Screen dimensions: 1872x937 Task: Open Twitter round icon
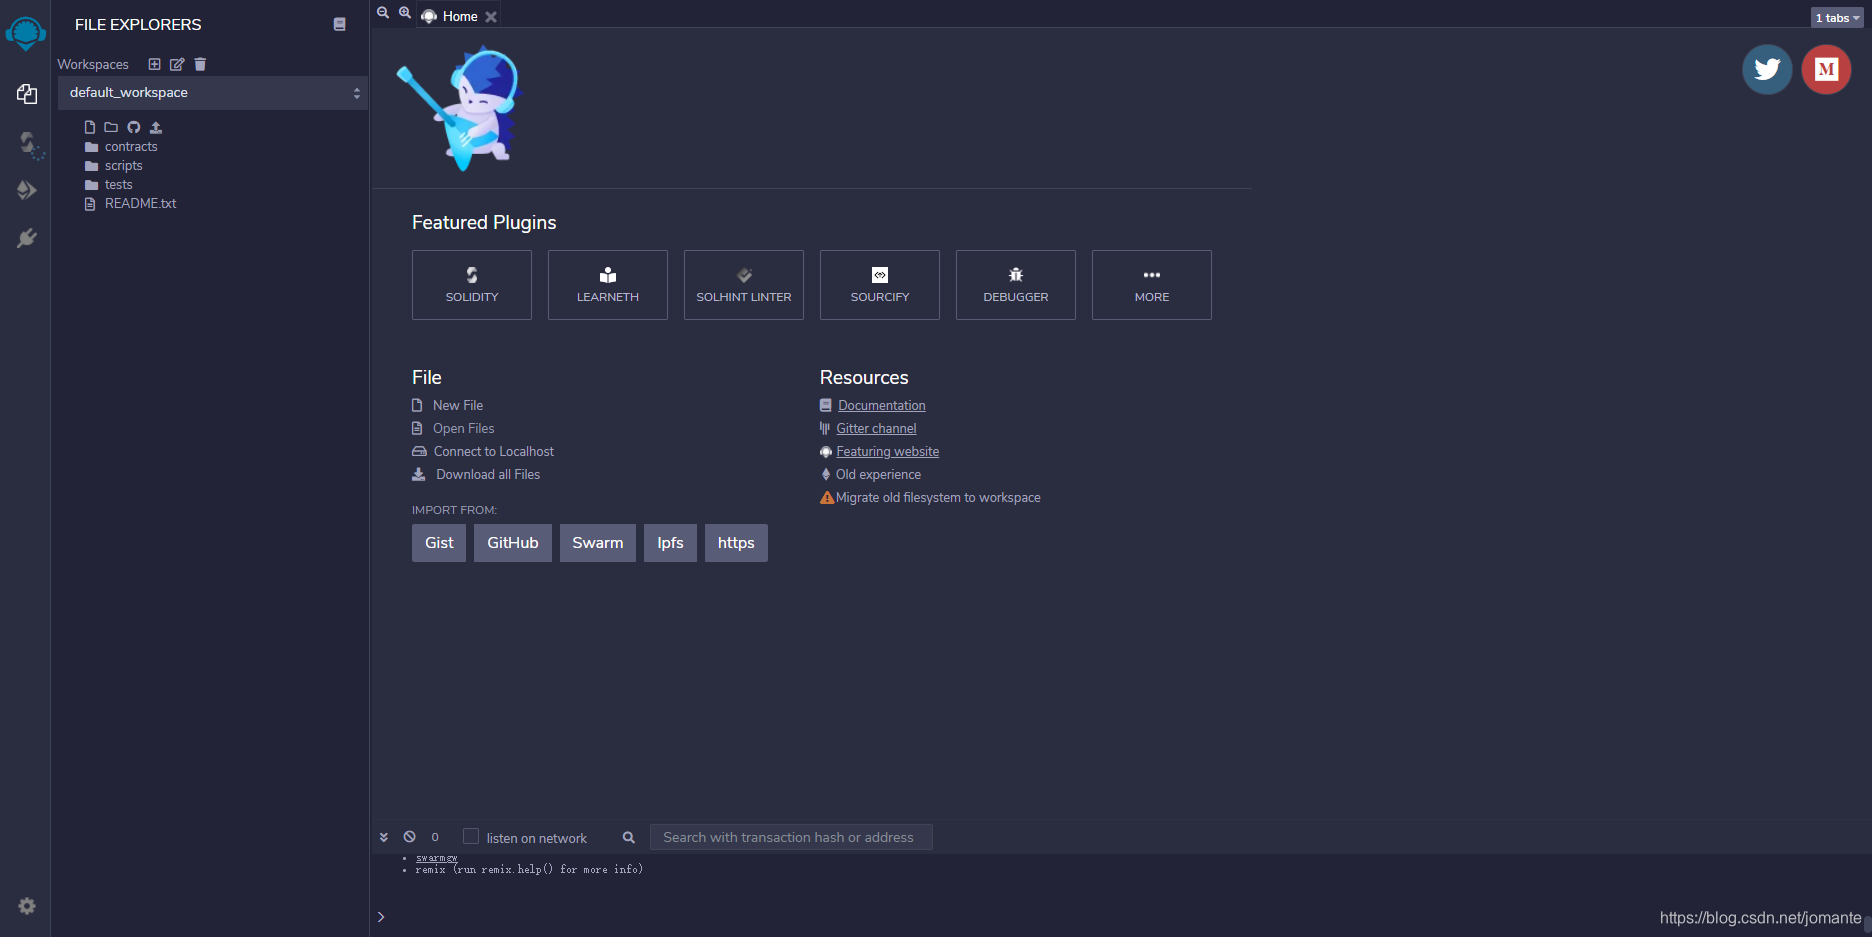pyautogui.click(x=1767, y=69)
